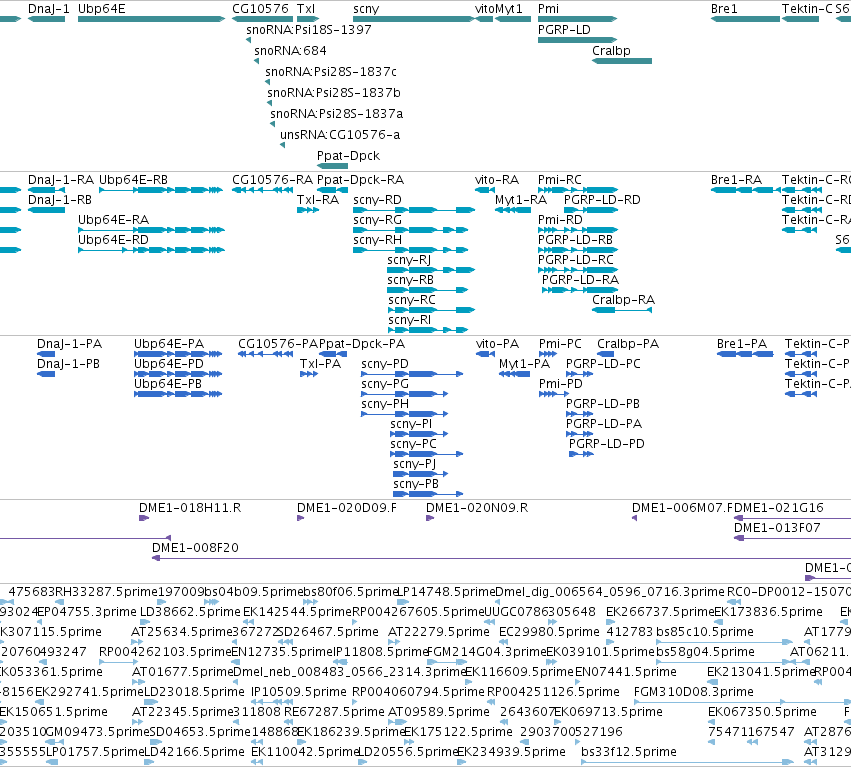Select the DnaJ-1-PA protein label
The image size is (851, 767).
click(69, 344)
